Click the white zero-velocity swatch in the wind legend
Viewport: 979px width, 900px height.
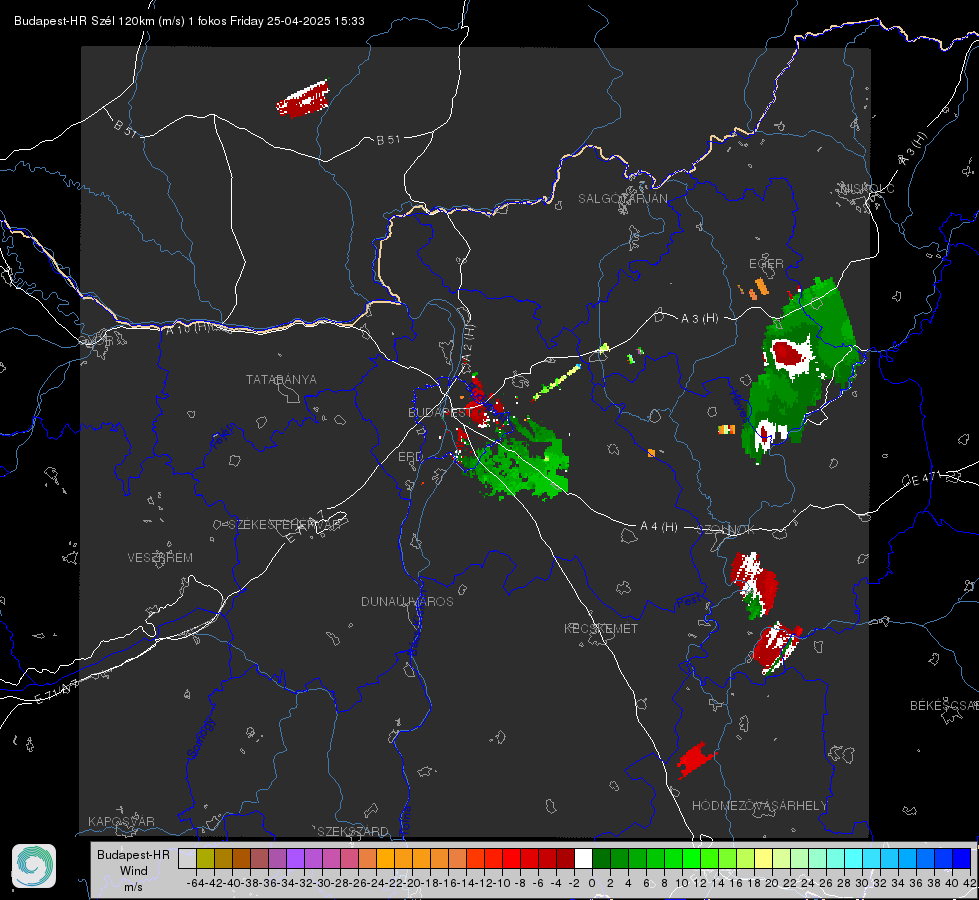click(583, 858)
